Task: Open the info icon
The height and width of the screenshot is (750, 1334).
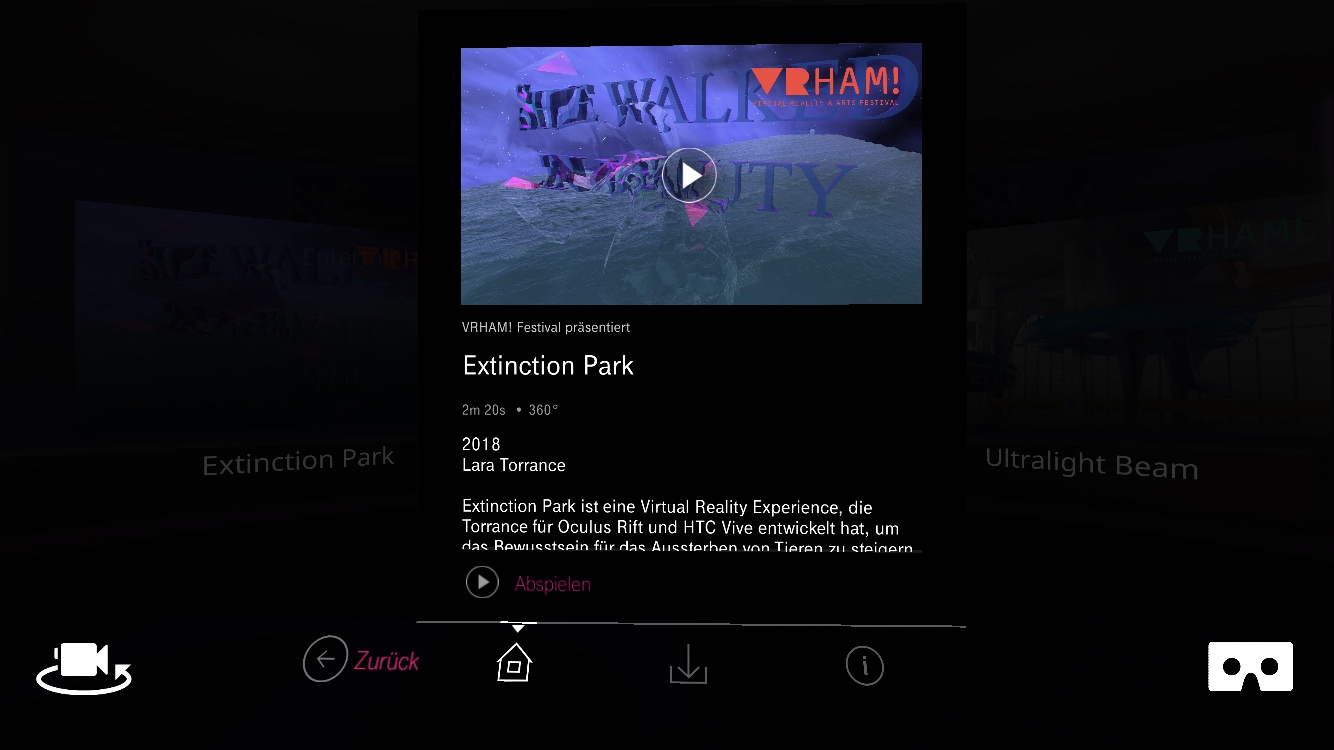Action: point(864,665)
